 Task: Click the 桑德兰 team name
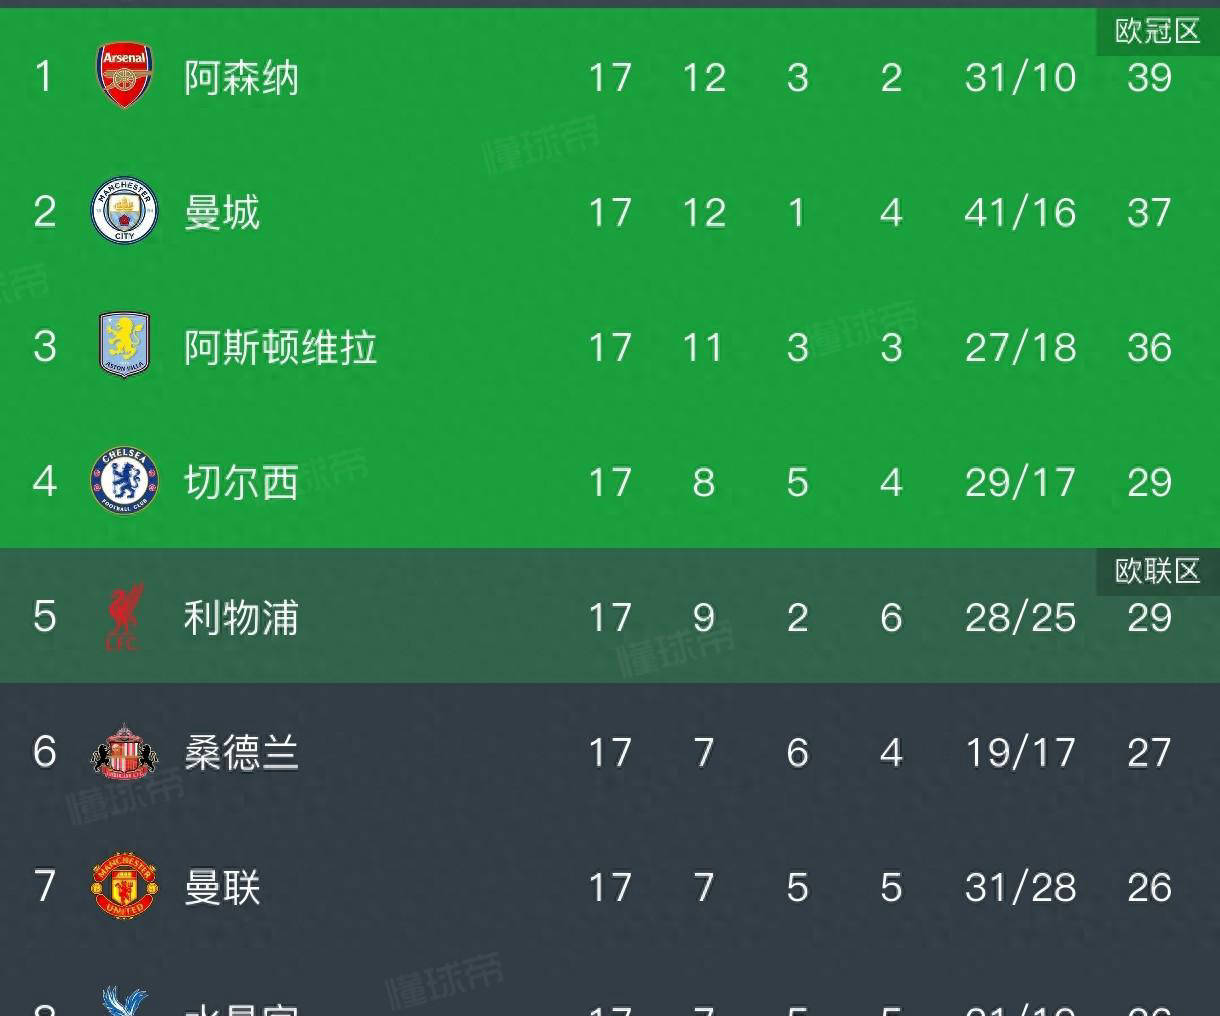241,753
